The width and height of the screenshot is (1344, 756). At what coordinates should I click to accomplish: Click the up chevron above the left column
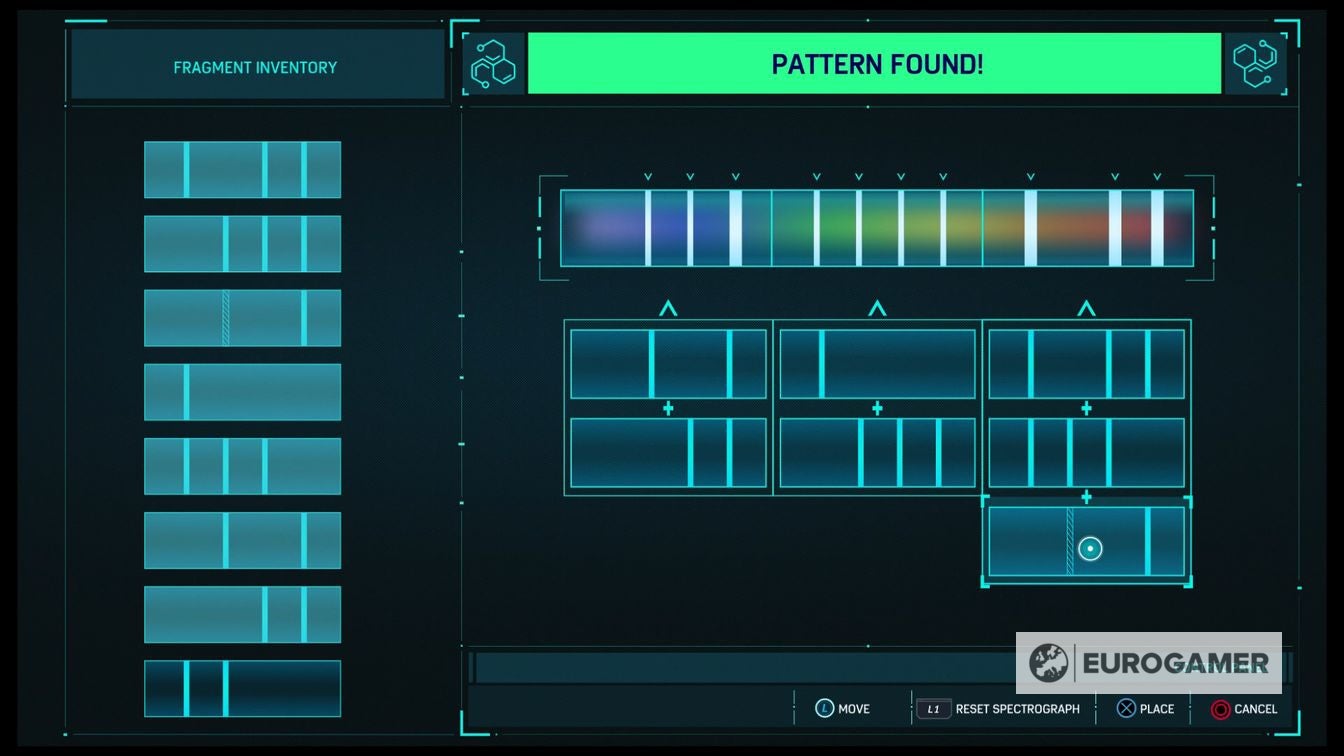668,309
